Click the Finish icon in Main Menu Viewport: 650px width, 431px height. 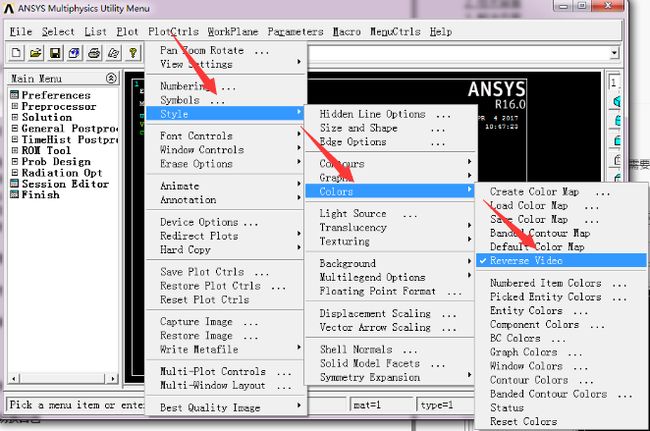tap(15, 194)
